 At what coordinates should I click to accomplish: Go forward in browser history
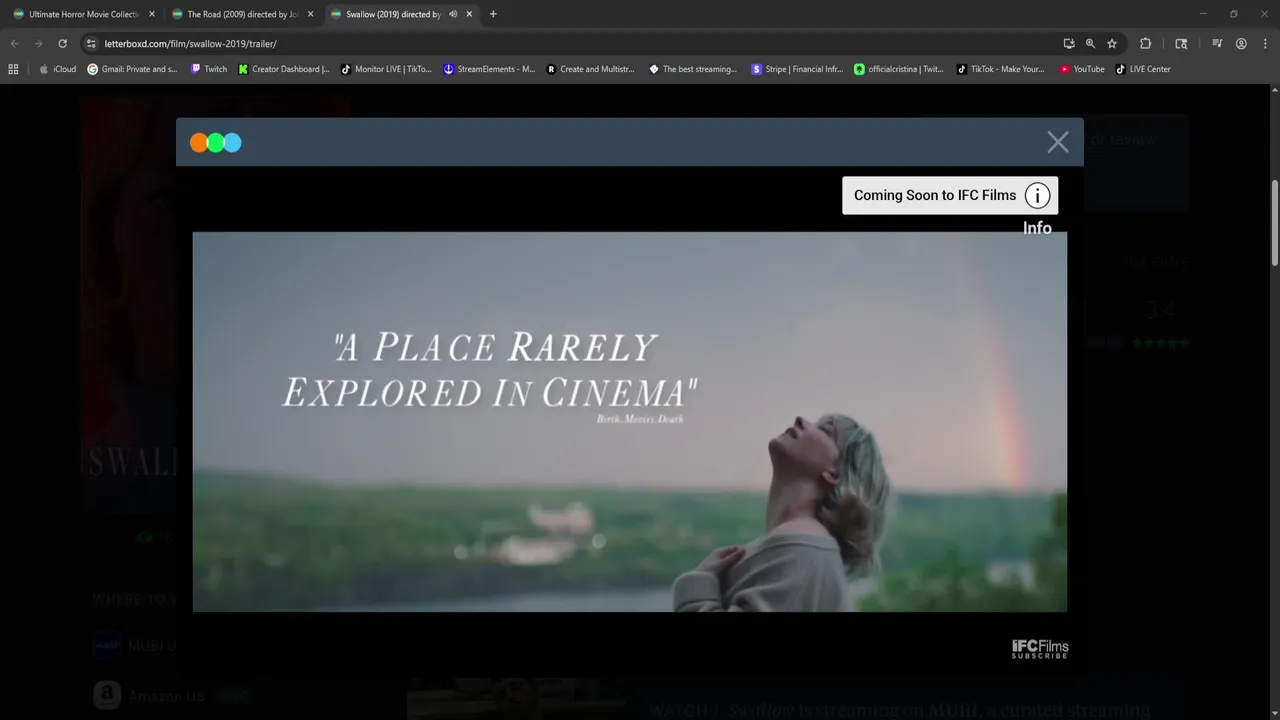(x=38, y=44)
